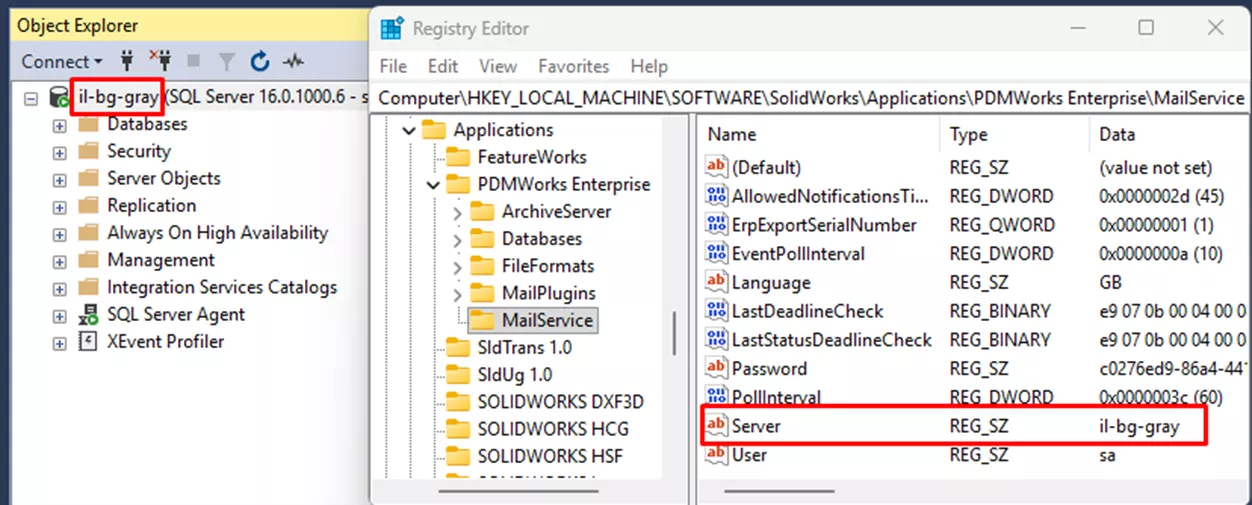Select the FeatureWorks registry key
Image resolution: width=1252 pixels, height=505 pixels.
[532, 157]
